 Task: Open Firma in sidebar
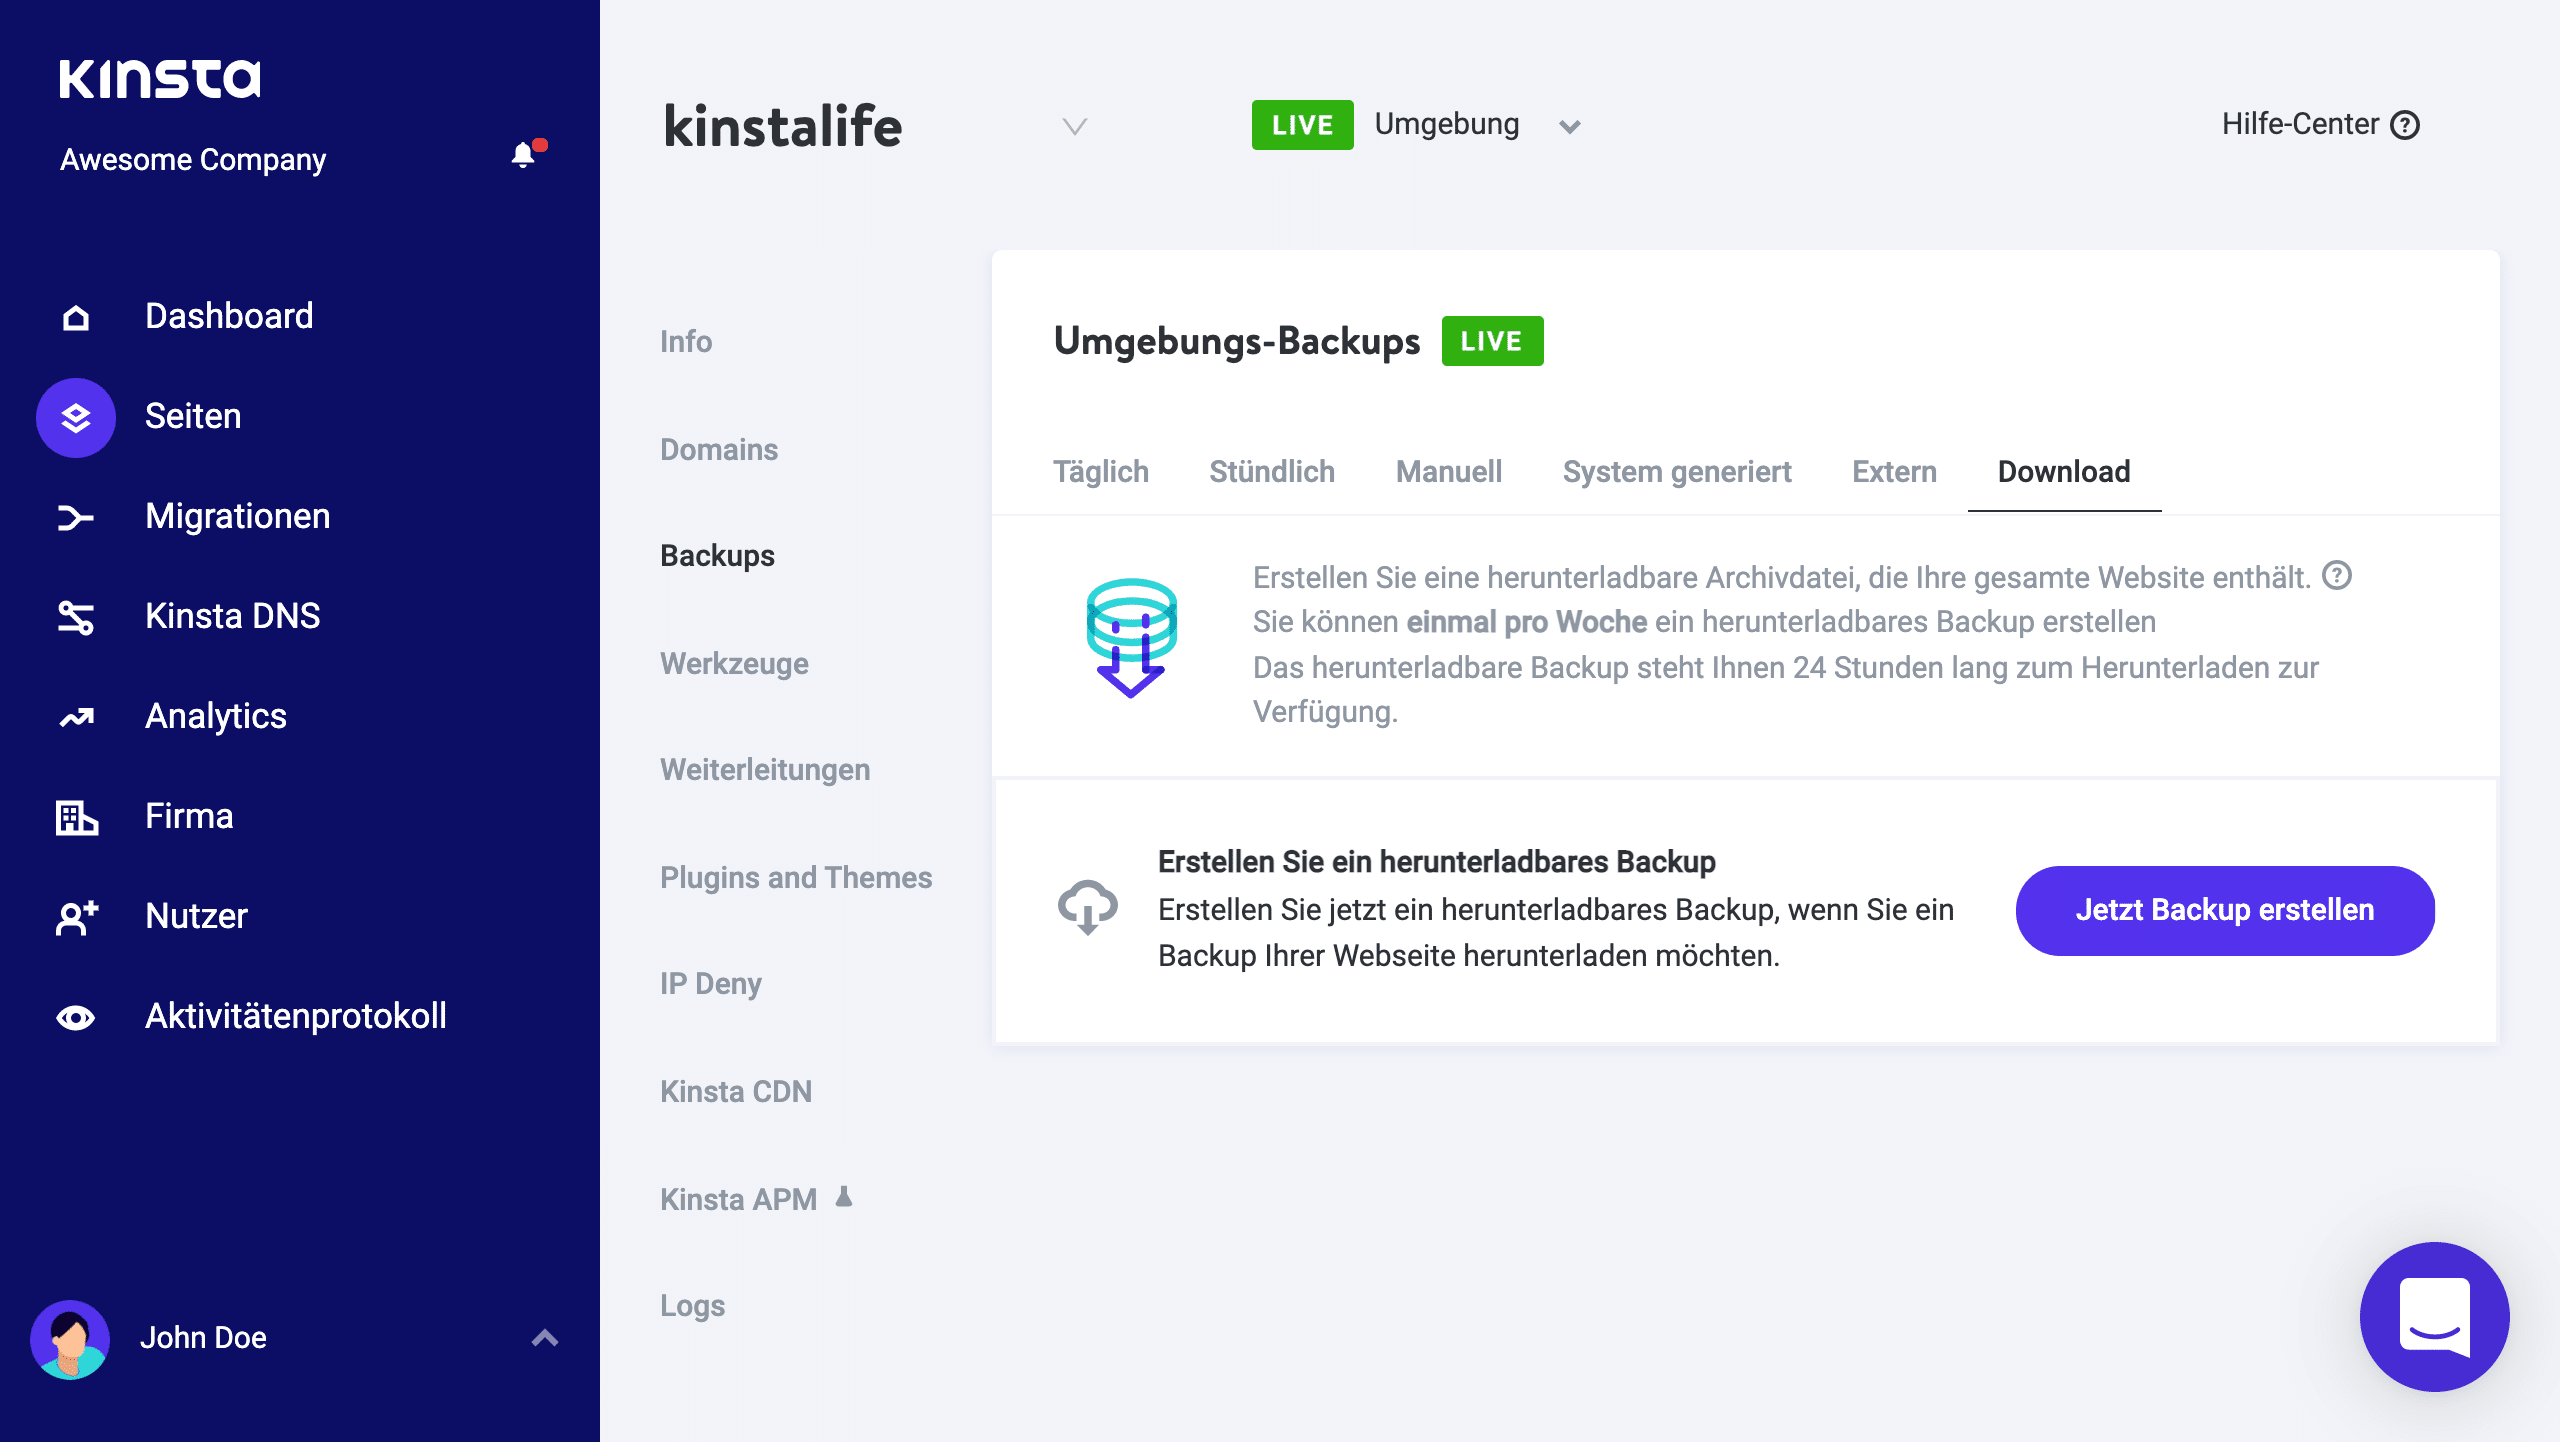pos(189,816)
